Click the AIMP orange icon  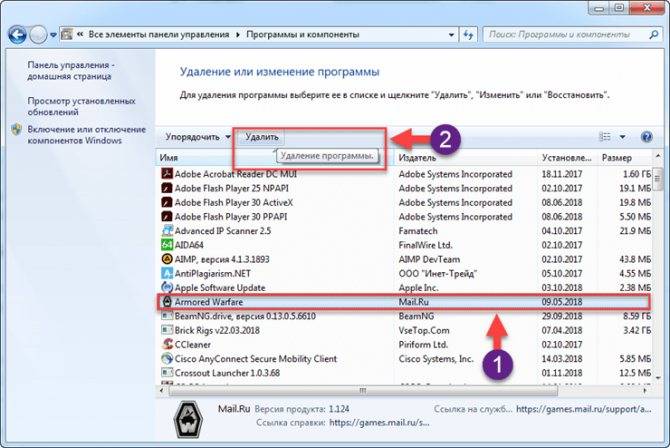[x=167, y=259]
